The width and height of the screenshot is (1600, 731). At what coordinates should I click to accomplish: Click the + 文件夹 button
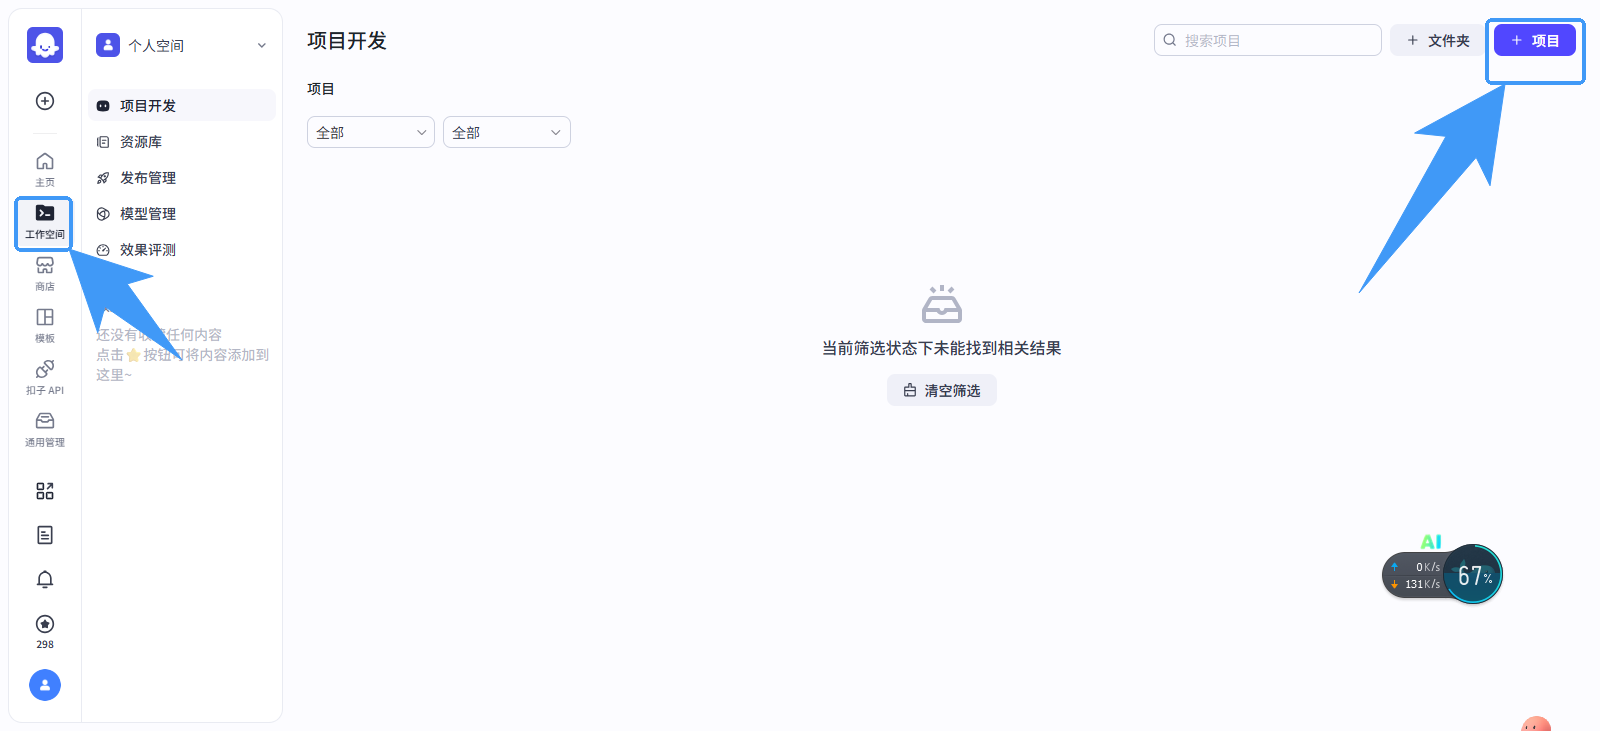(1438, 40)
